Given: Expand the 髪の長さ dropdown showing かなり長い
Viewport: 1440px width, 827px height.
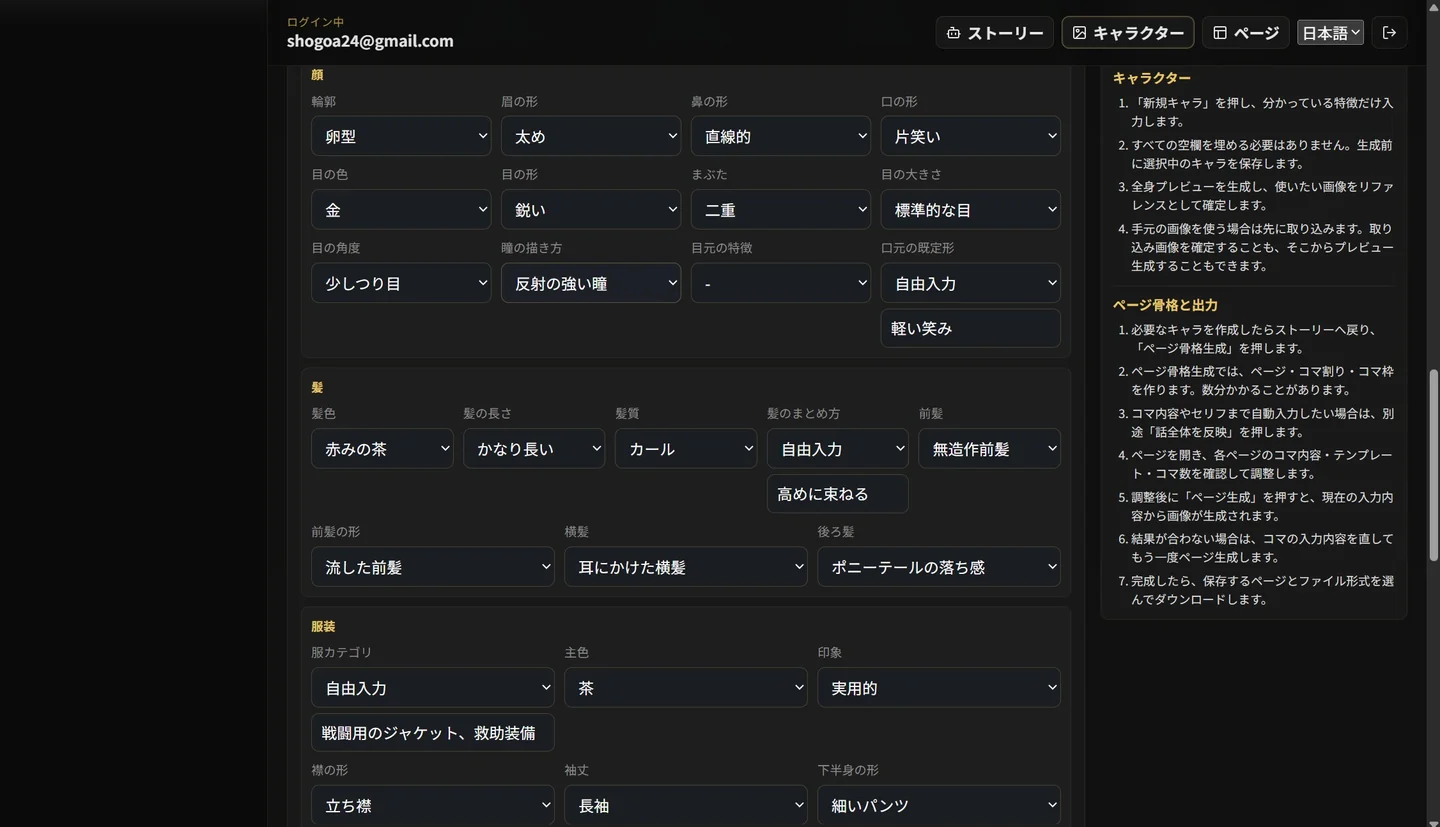Looking at the screenshot, I should pos(534,449).
